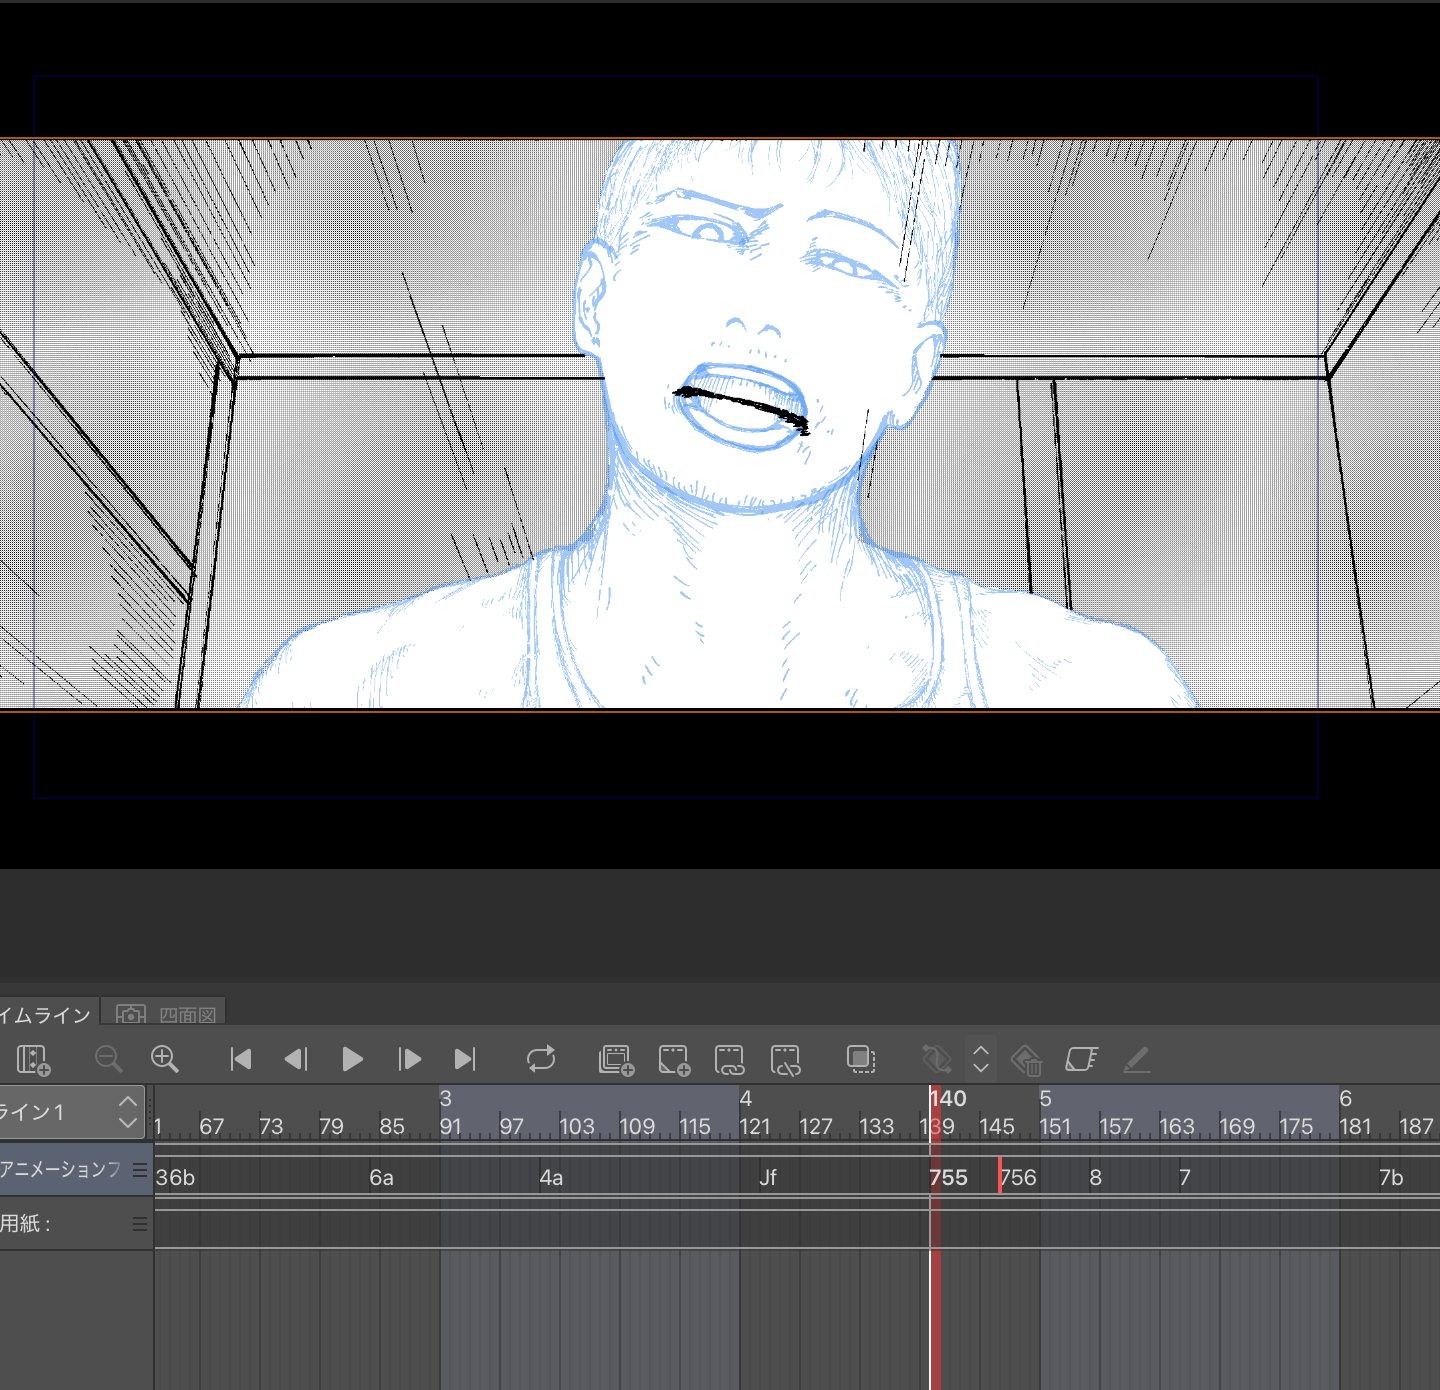The width and height of the screenshot is (1440, 1390).
Task: Advance to the next frame
Action: 409,1060
